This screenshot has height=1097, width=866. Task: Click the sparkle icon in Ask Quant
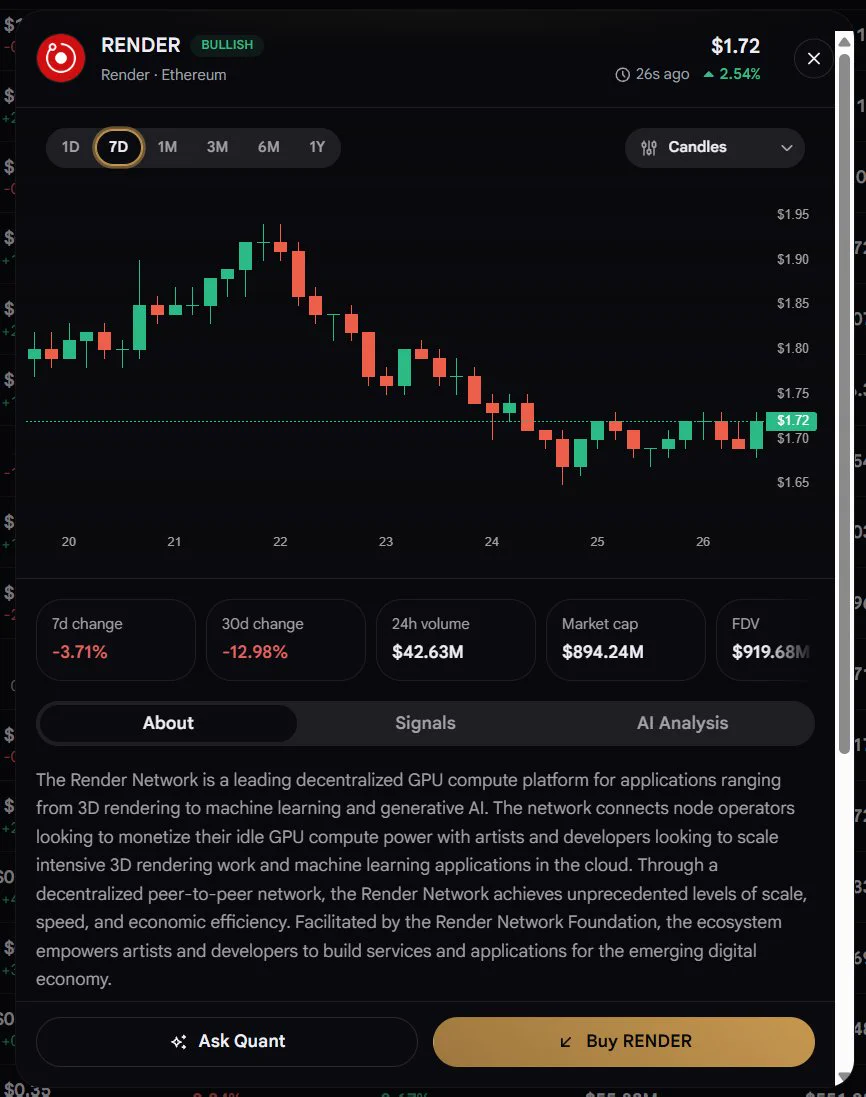(x=178, y=1042)
